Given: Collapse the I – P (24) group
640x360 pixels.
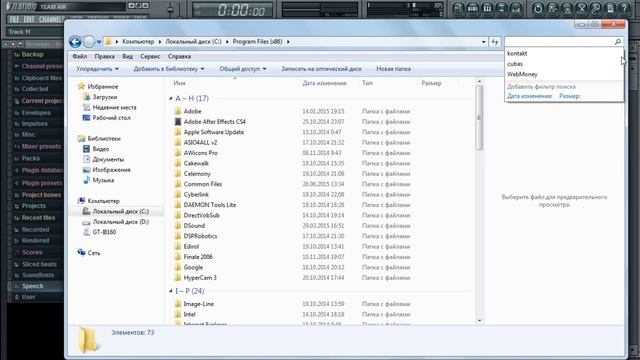Looking at the screenshot, I should tap(171, 291).
